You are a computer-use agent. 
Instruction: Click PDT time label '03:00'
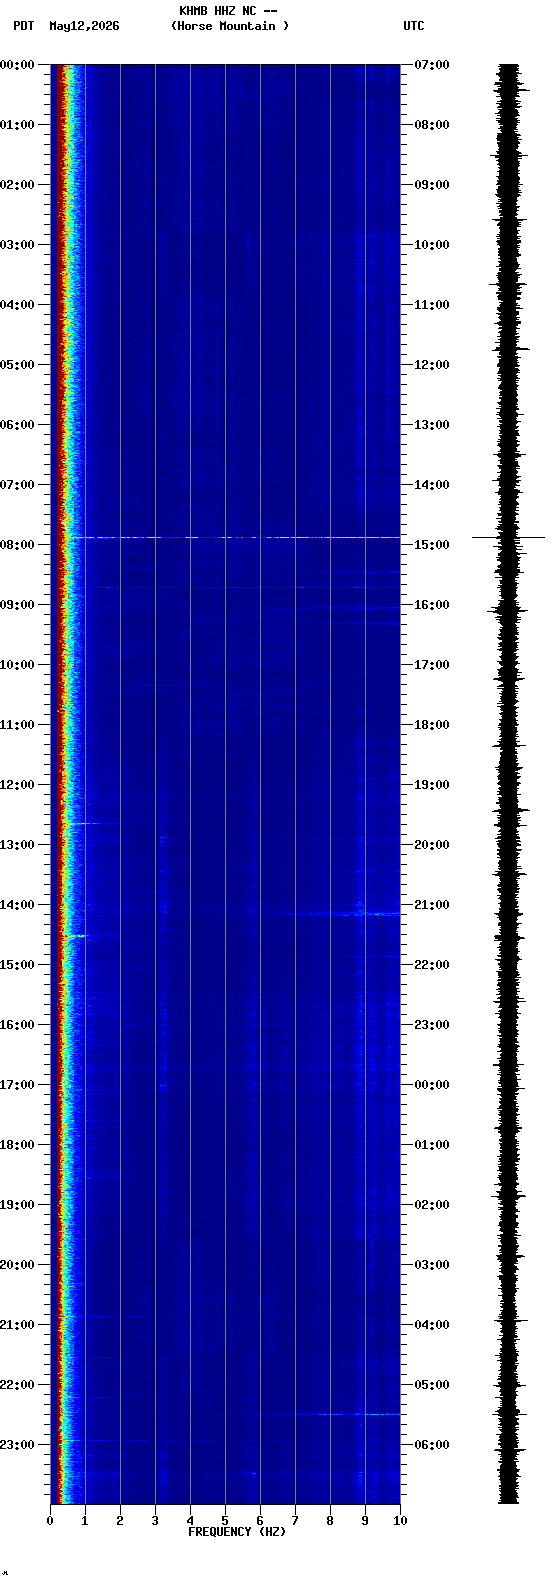point(17,245)
